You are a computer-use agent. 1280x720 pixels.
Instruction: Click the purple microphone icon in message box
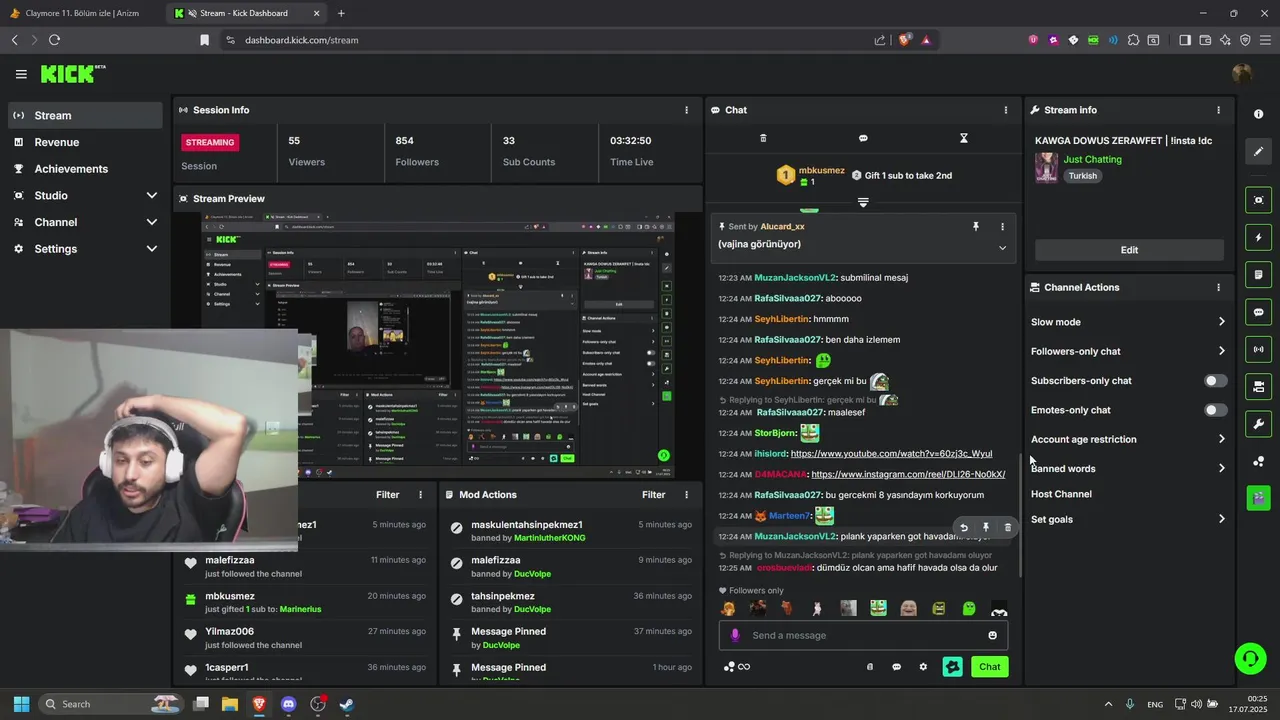(735, 635)
